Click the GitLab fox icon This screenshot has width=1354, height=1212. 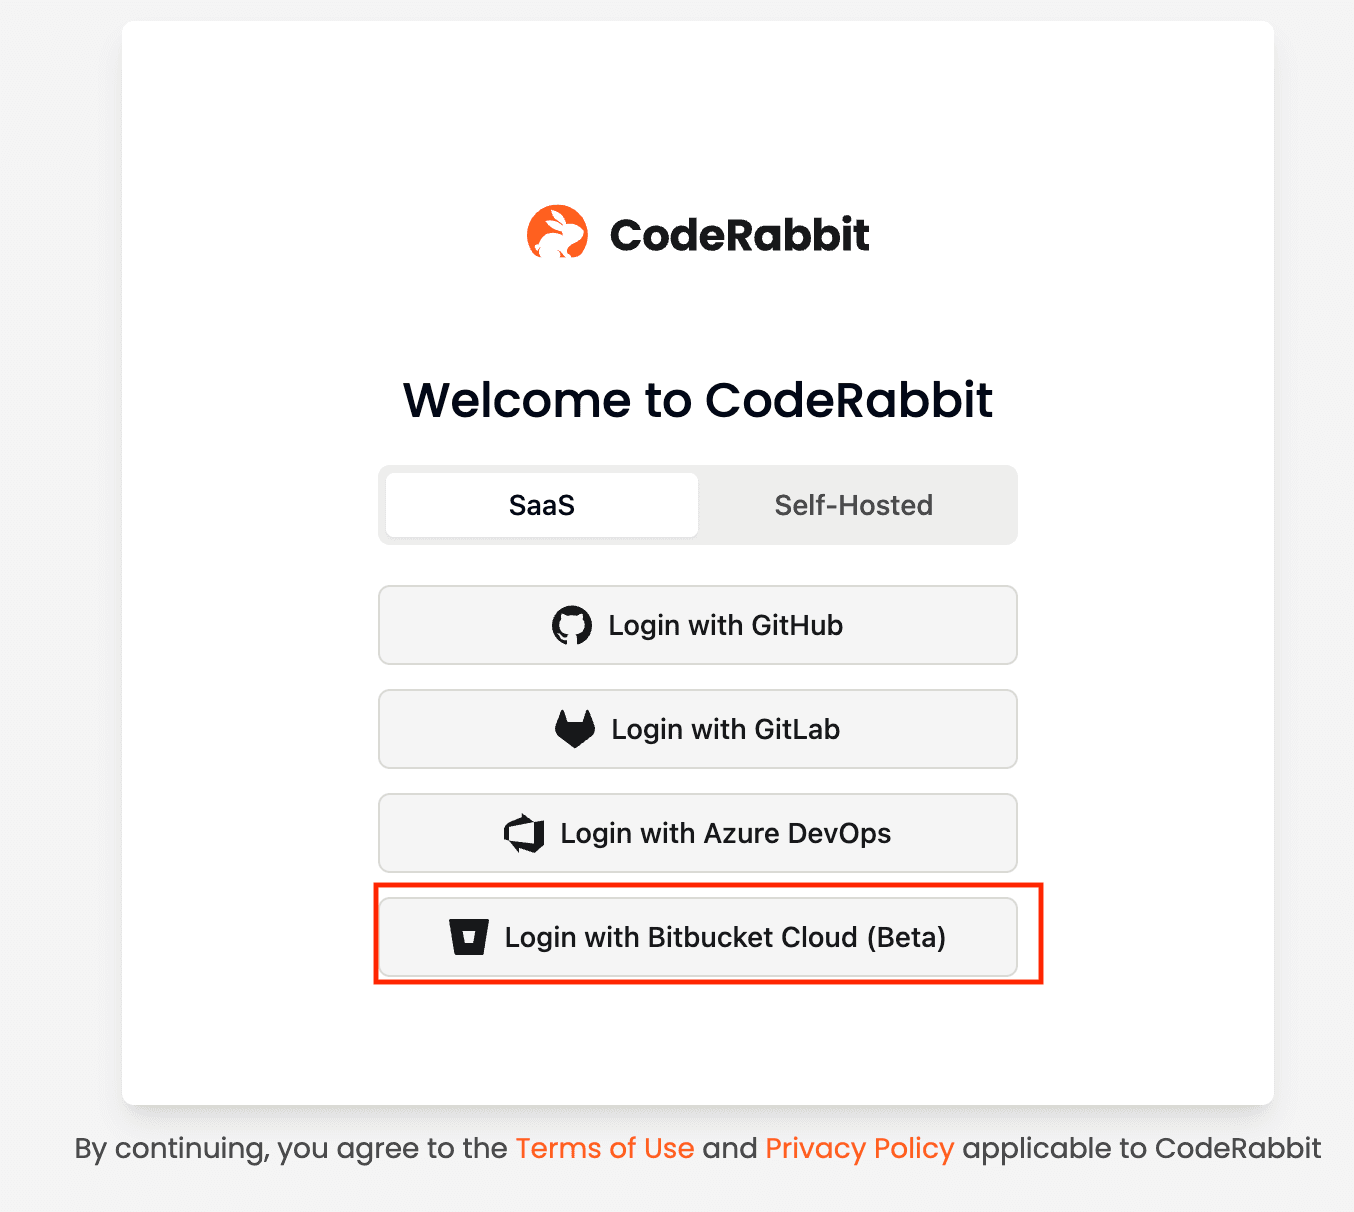[575, 729]
